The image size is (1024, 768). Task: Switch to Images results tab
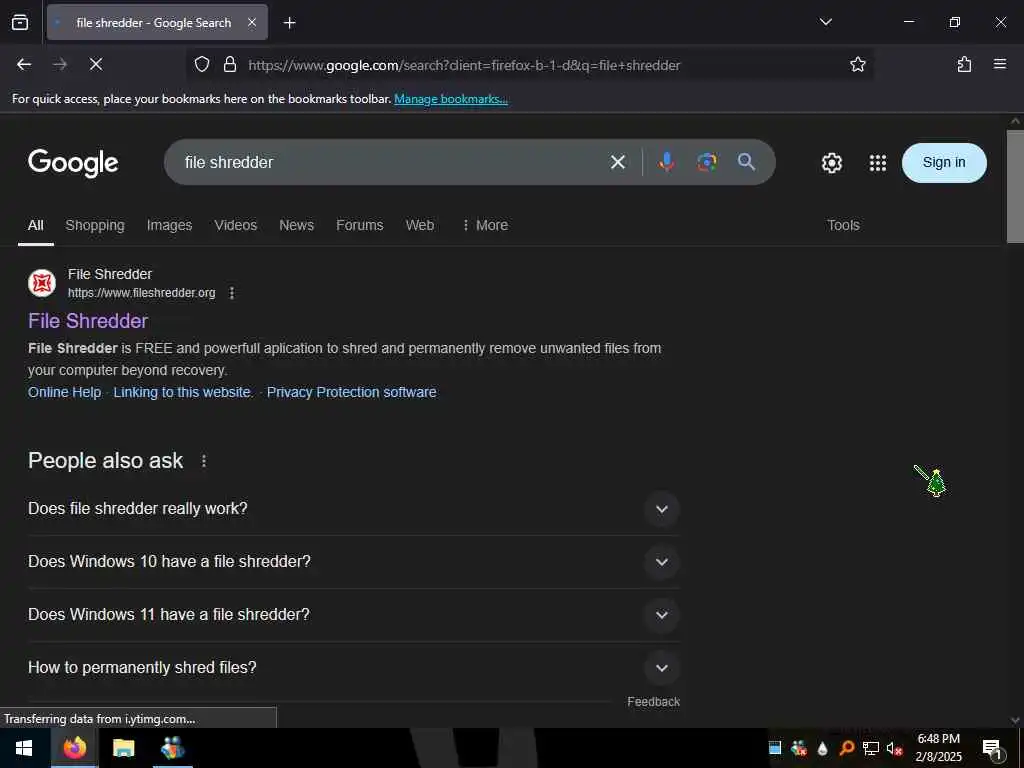pos(169,225)
